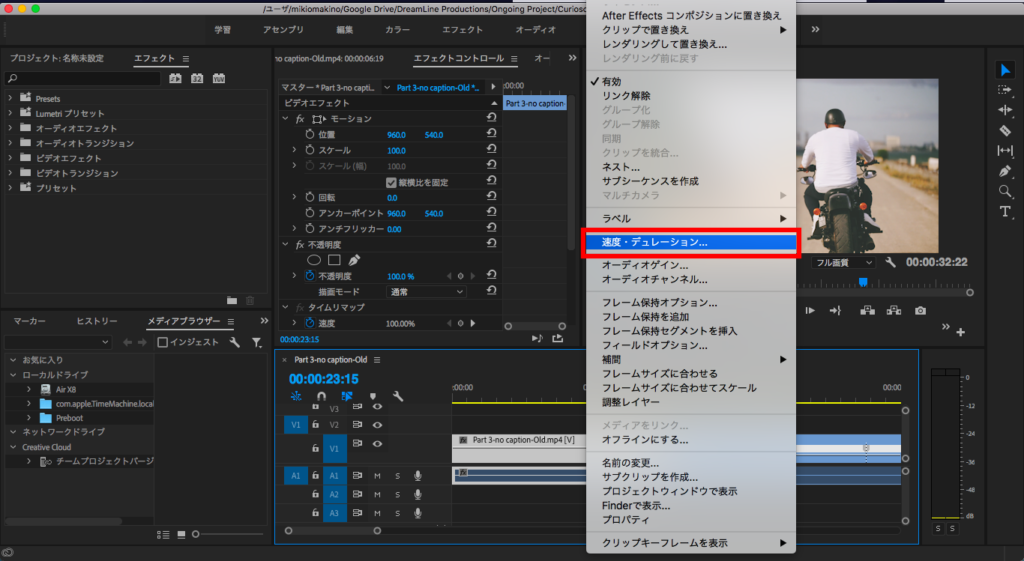Toggle linked selection icon in timeline
The height and width of the screenshot is (561, 1024).
pyautogui.click(x=347, y=396)
